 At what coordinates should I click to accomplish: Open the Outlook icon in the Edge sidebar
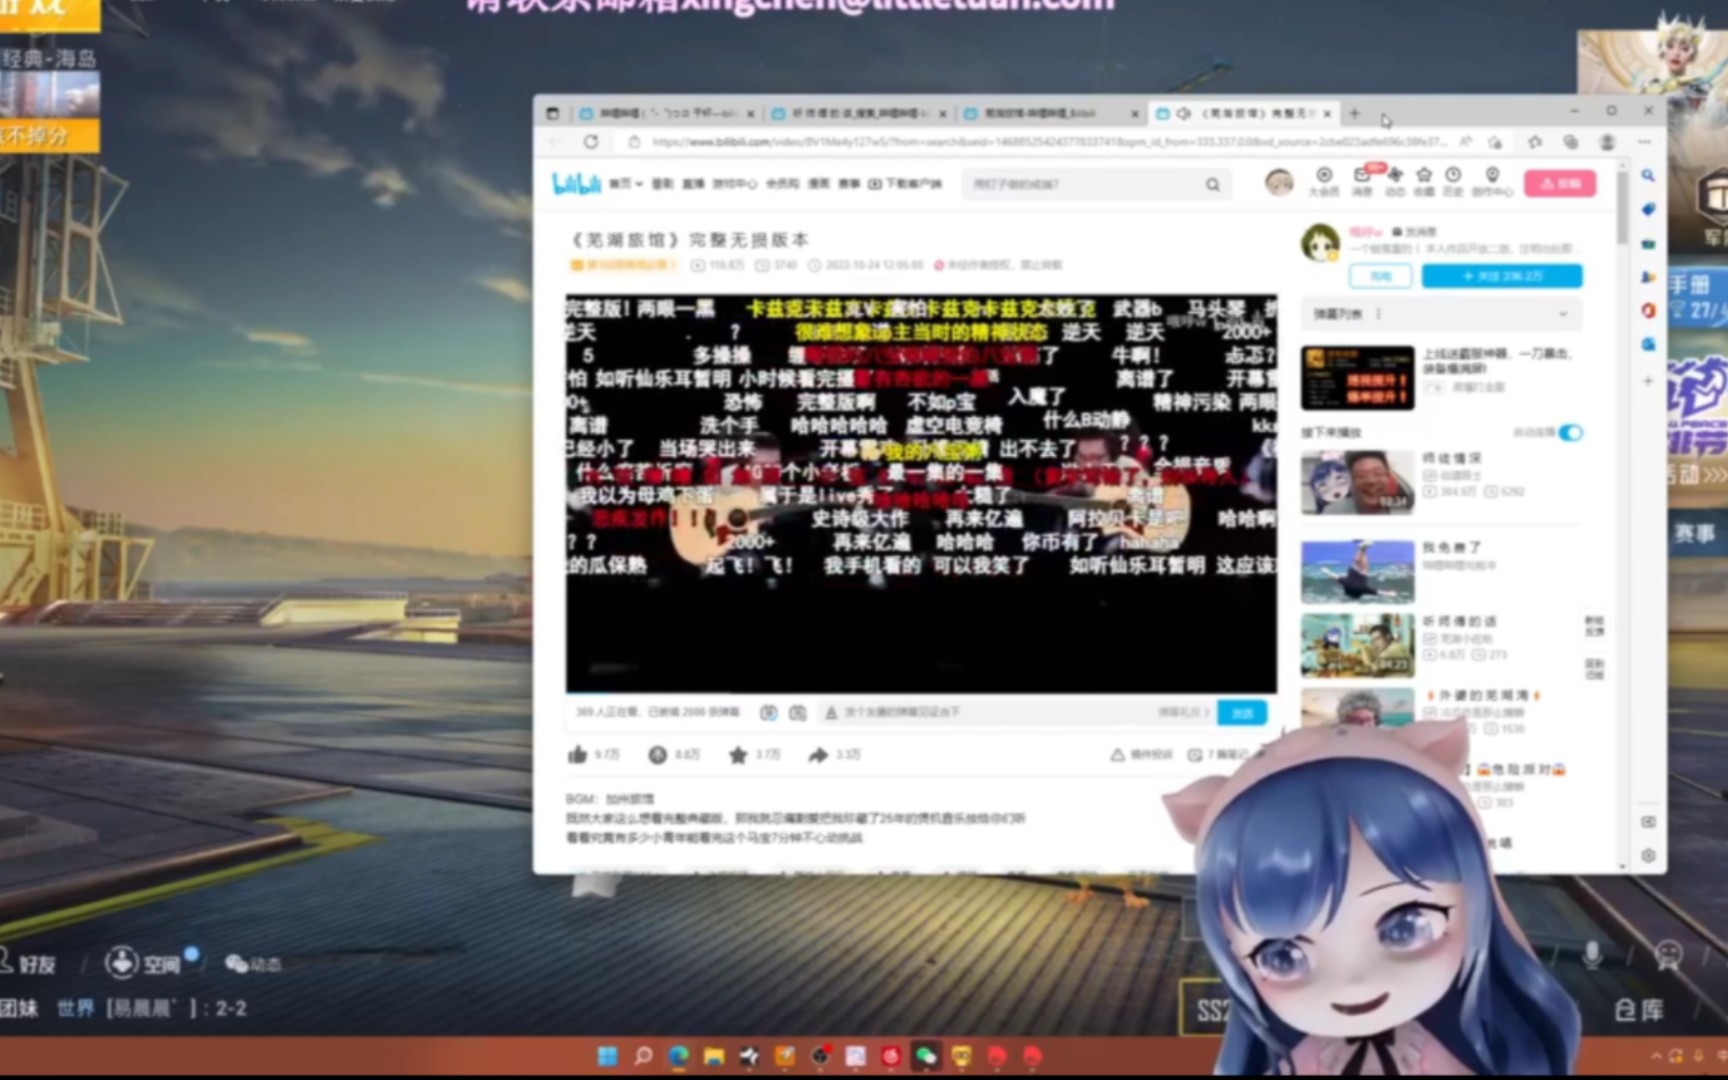pos(1648,344)
